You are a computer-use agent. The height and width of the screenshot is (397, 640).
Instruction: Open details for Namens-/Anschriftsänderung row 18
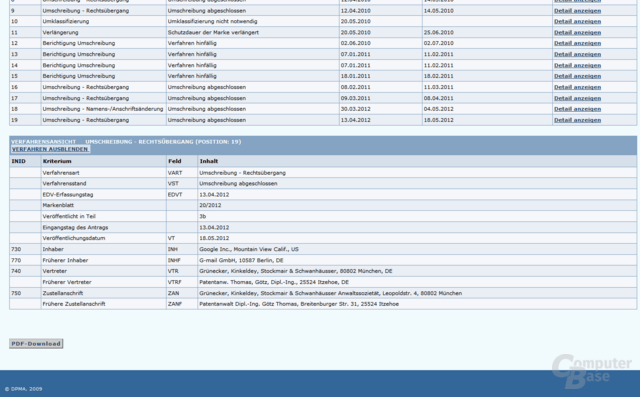click(577, 109)
